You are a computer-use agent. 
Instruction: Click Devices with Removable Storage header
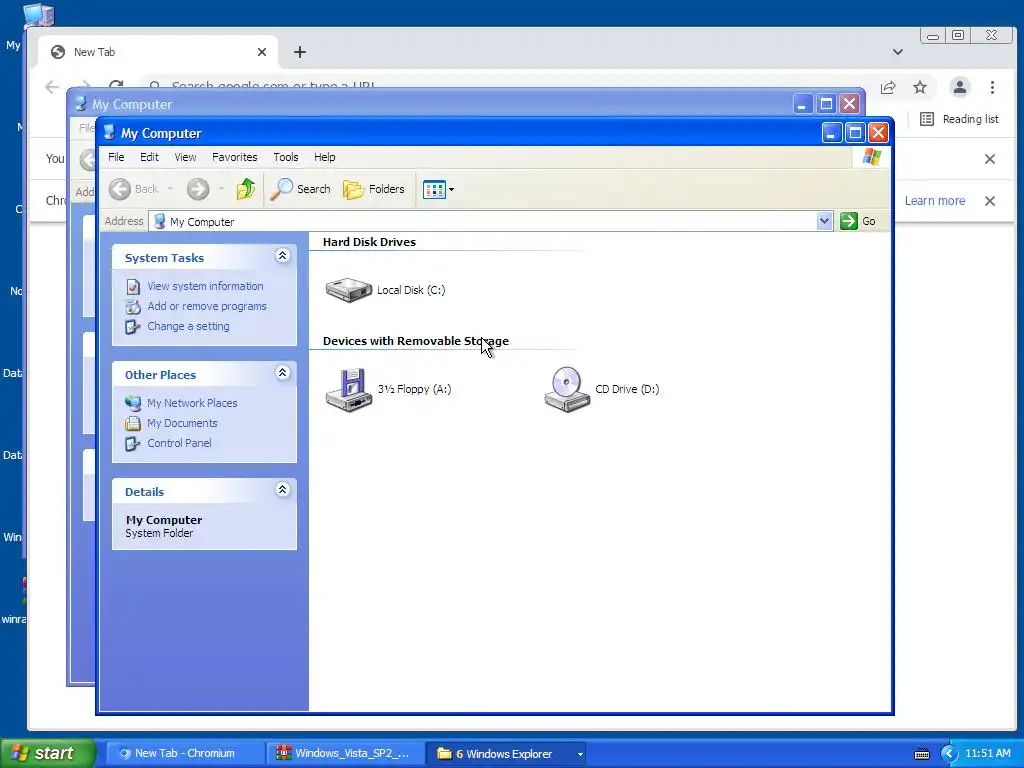tap(415, 341)
